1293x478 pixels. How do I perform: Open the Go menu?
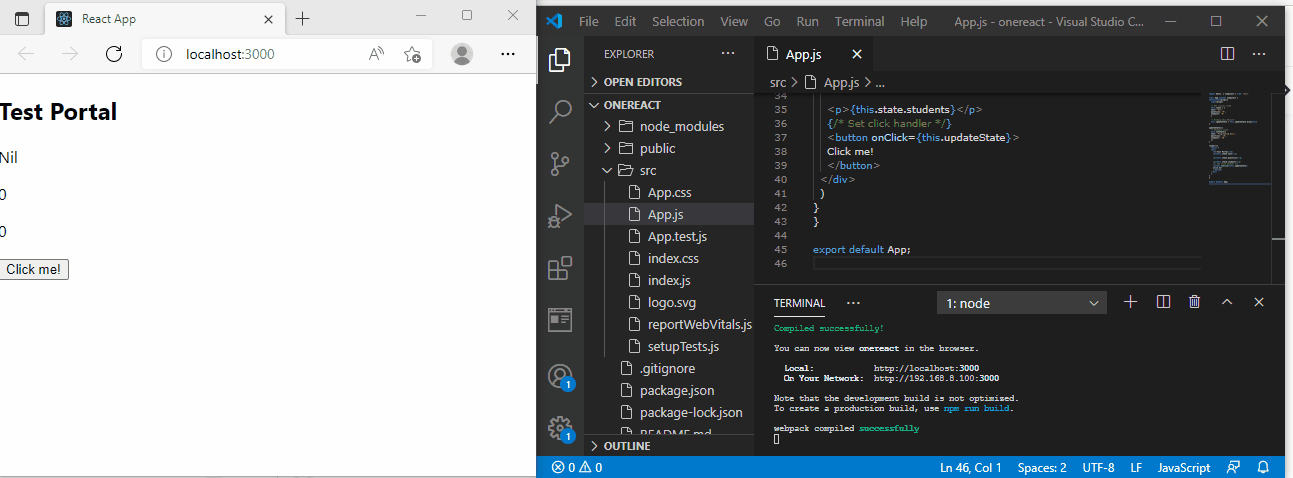point(772,21)
